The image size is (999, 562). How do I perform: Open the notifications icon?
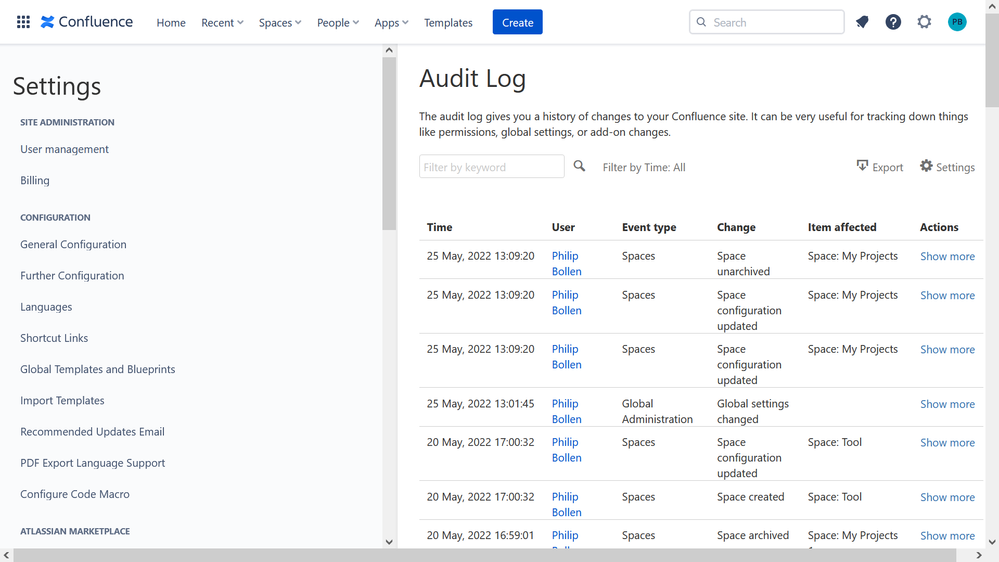[x=862, y=22]
